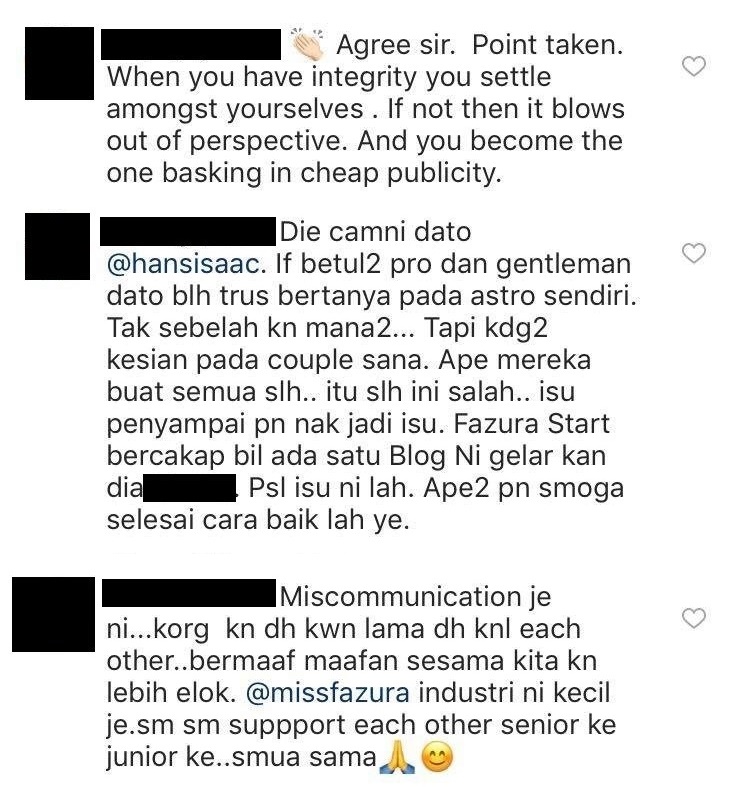
Task: Like the "Miscommunication je ni" comment
Action: click(x=694, y=618)
